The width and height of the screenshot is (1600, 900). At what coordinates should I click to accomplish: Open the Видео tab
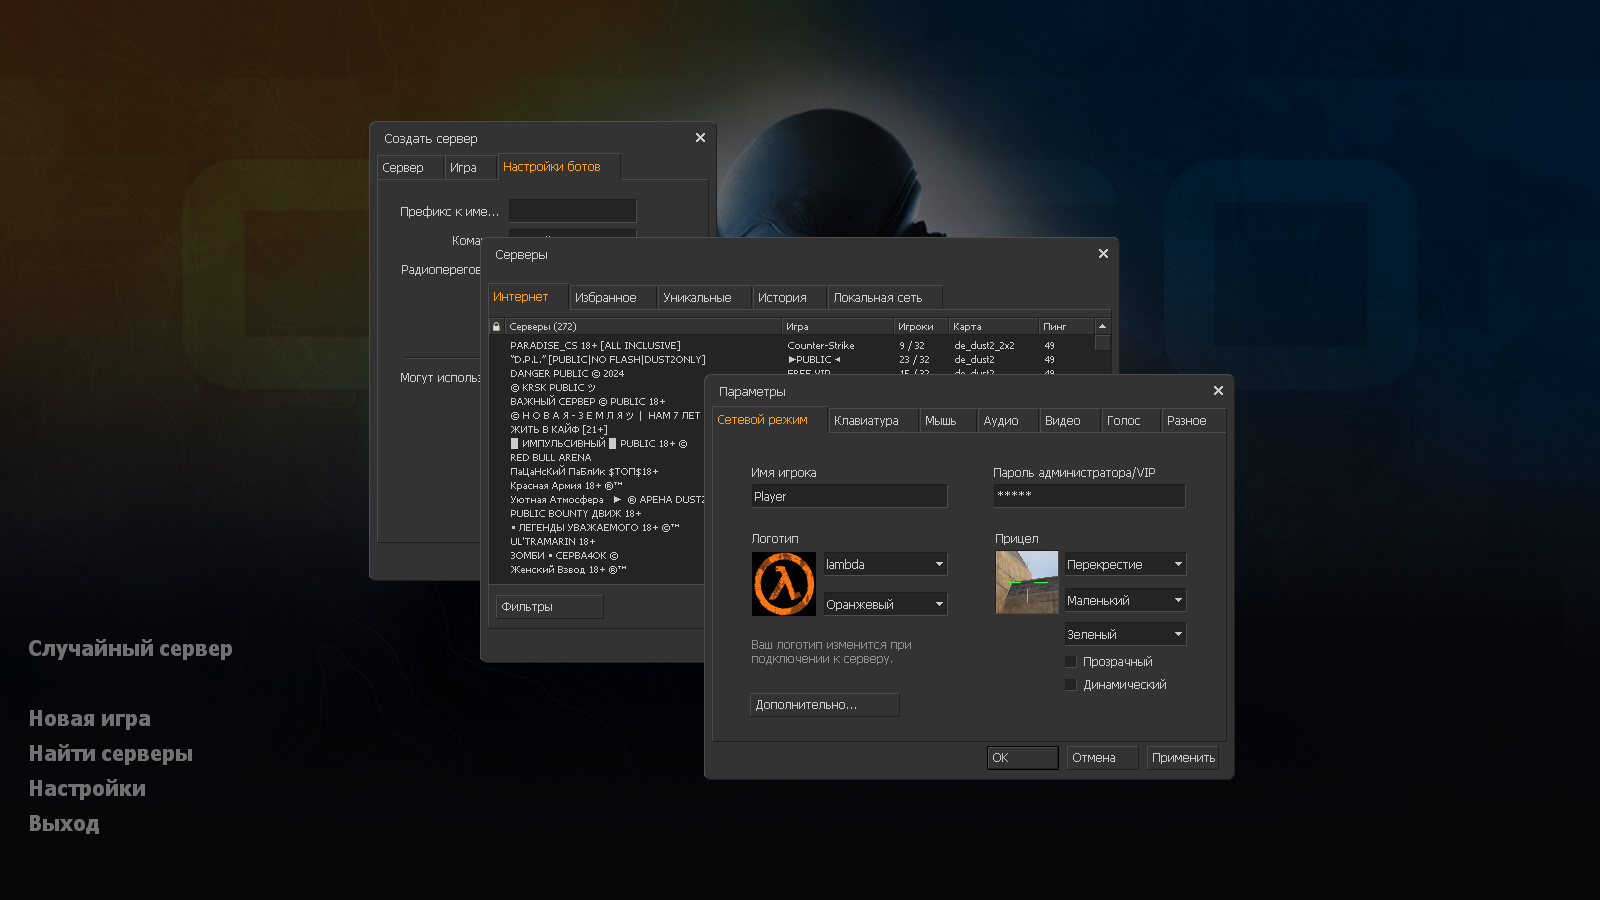(1062, 421)
